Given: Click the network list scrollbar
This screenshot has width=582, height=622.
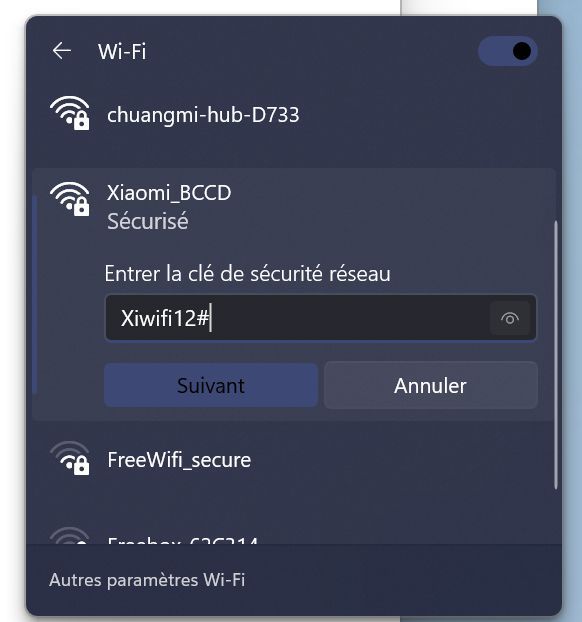Looking at the screenshot, I should coord(556,355).
